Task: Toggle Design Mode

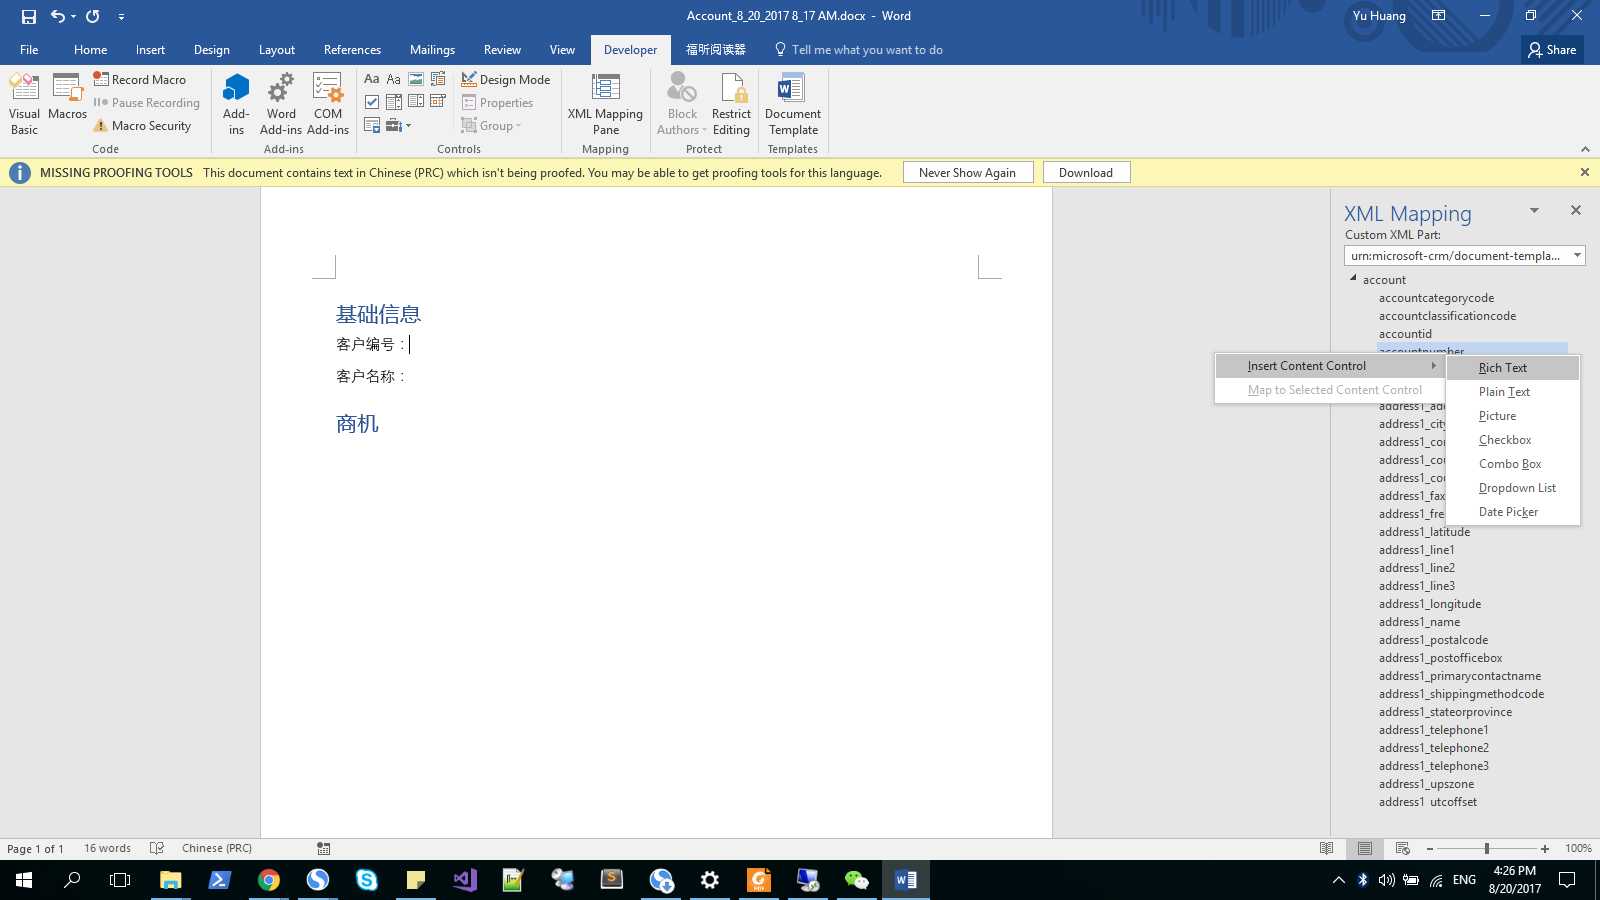Action: [x=505, y=79]
